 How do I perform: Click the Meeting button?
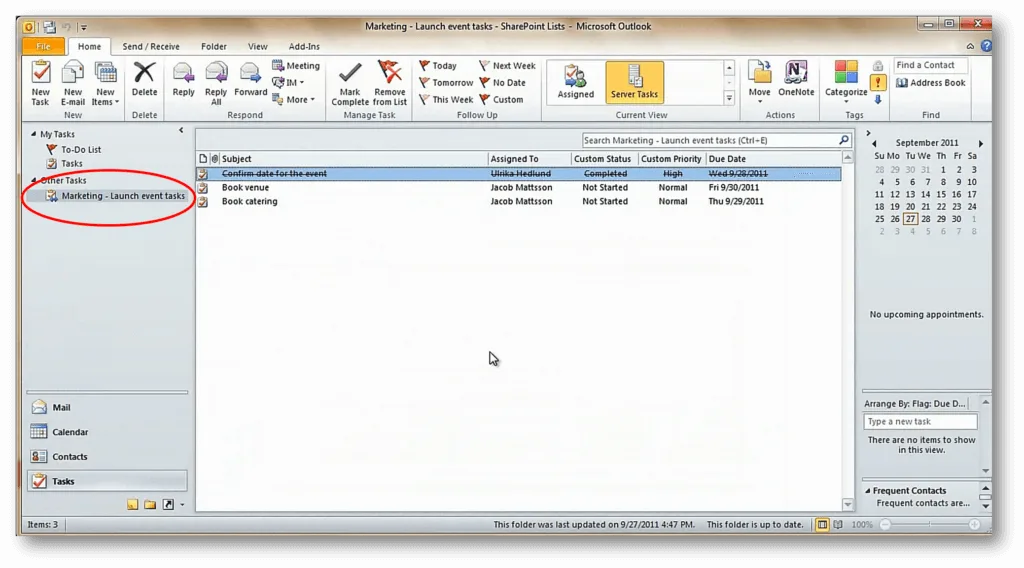pos(296,65)
